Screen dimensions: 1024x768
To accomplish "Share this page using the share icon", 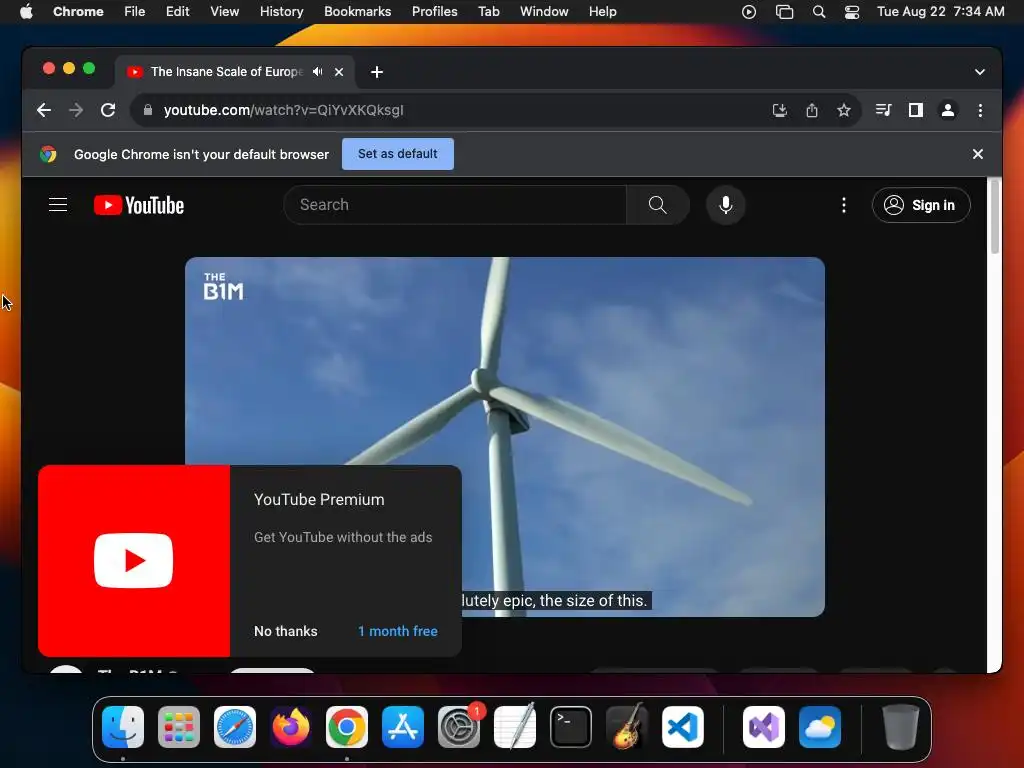I will coord(812,110).
